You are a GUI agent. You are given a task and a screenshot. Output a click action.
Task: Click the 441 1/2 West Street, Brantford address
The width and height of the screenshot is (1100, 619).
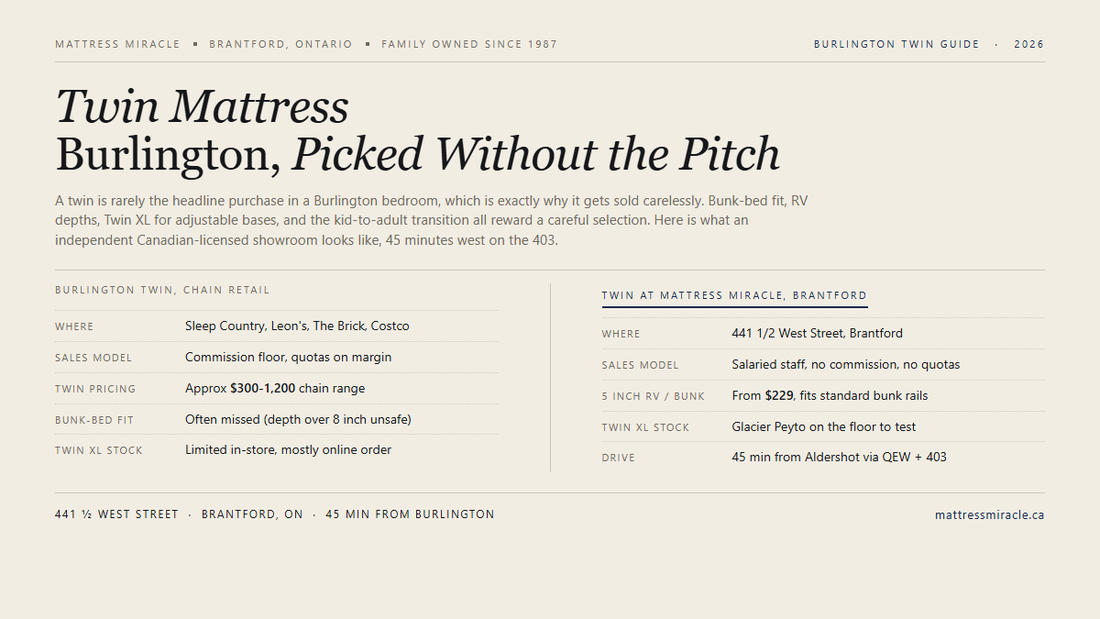click(x=817, y=333)
